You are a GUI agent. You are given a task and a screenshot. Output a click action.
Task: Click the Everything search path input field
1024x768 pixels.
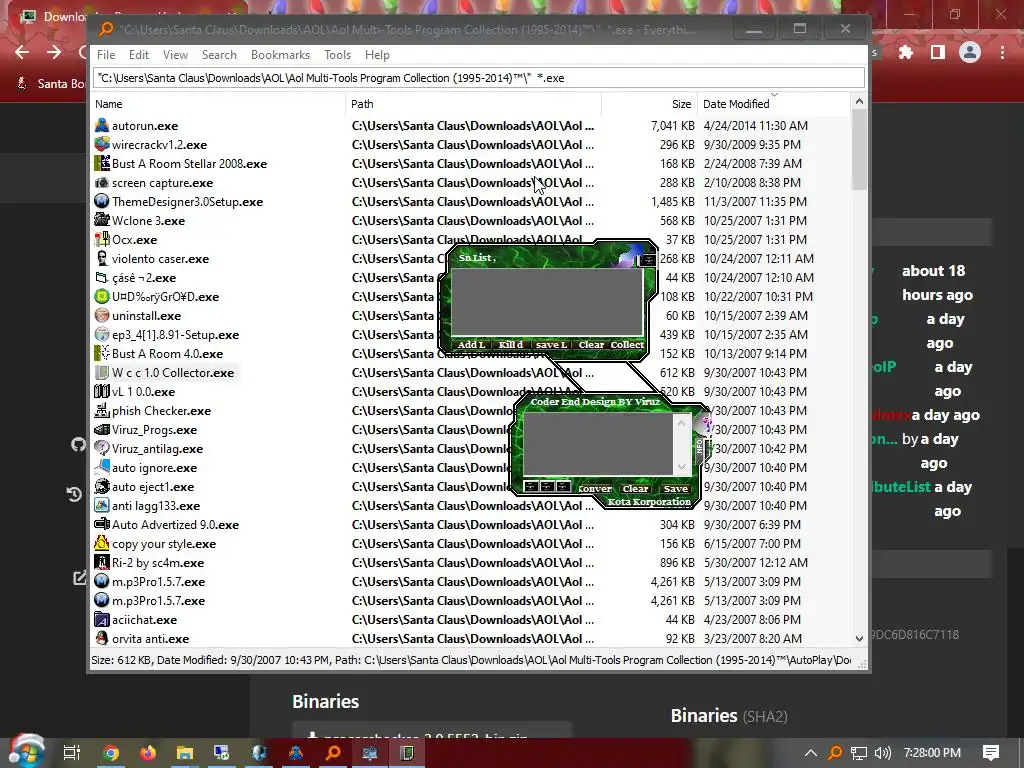pos(479,78)
